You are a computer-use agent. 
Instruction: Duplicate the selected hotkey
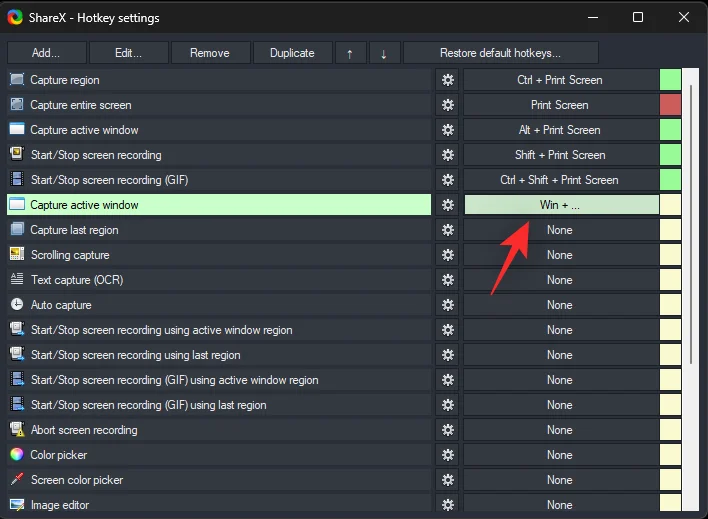[291, 53]
